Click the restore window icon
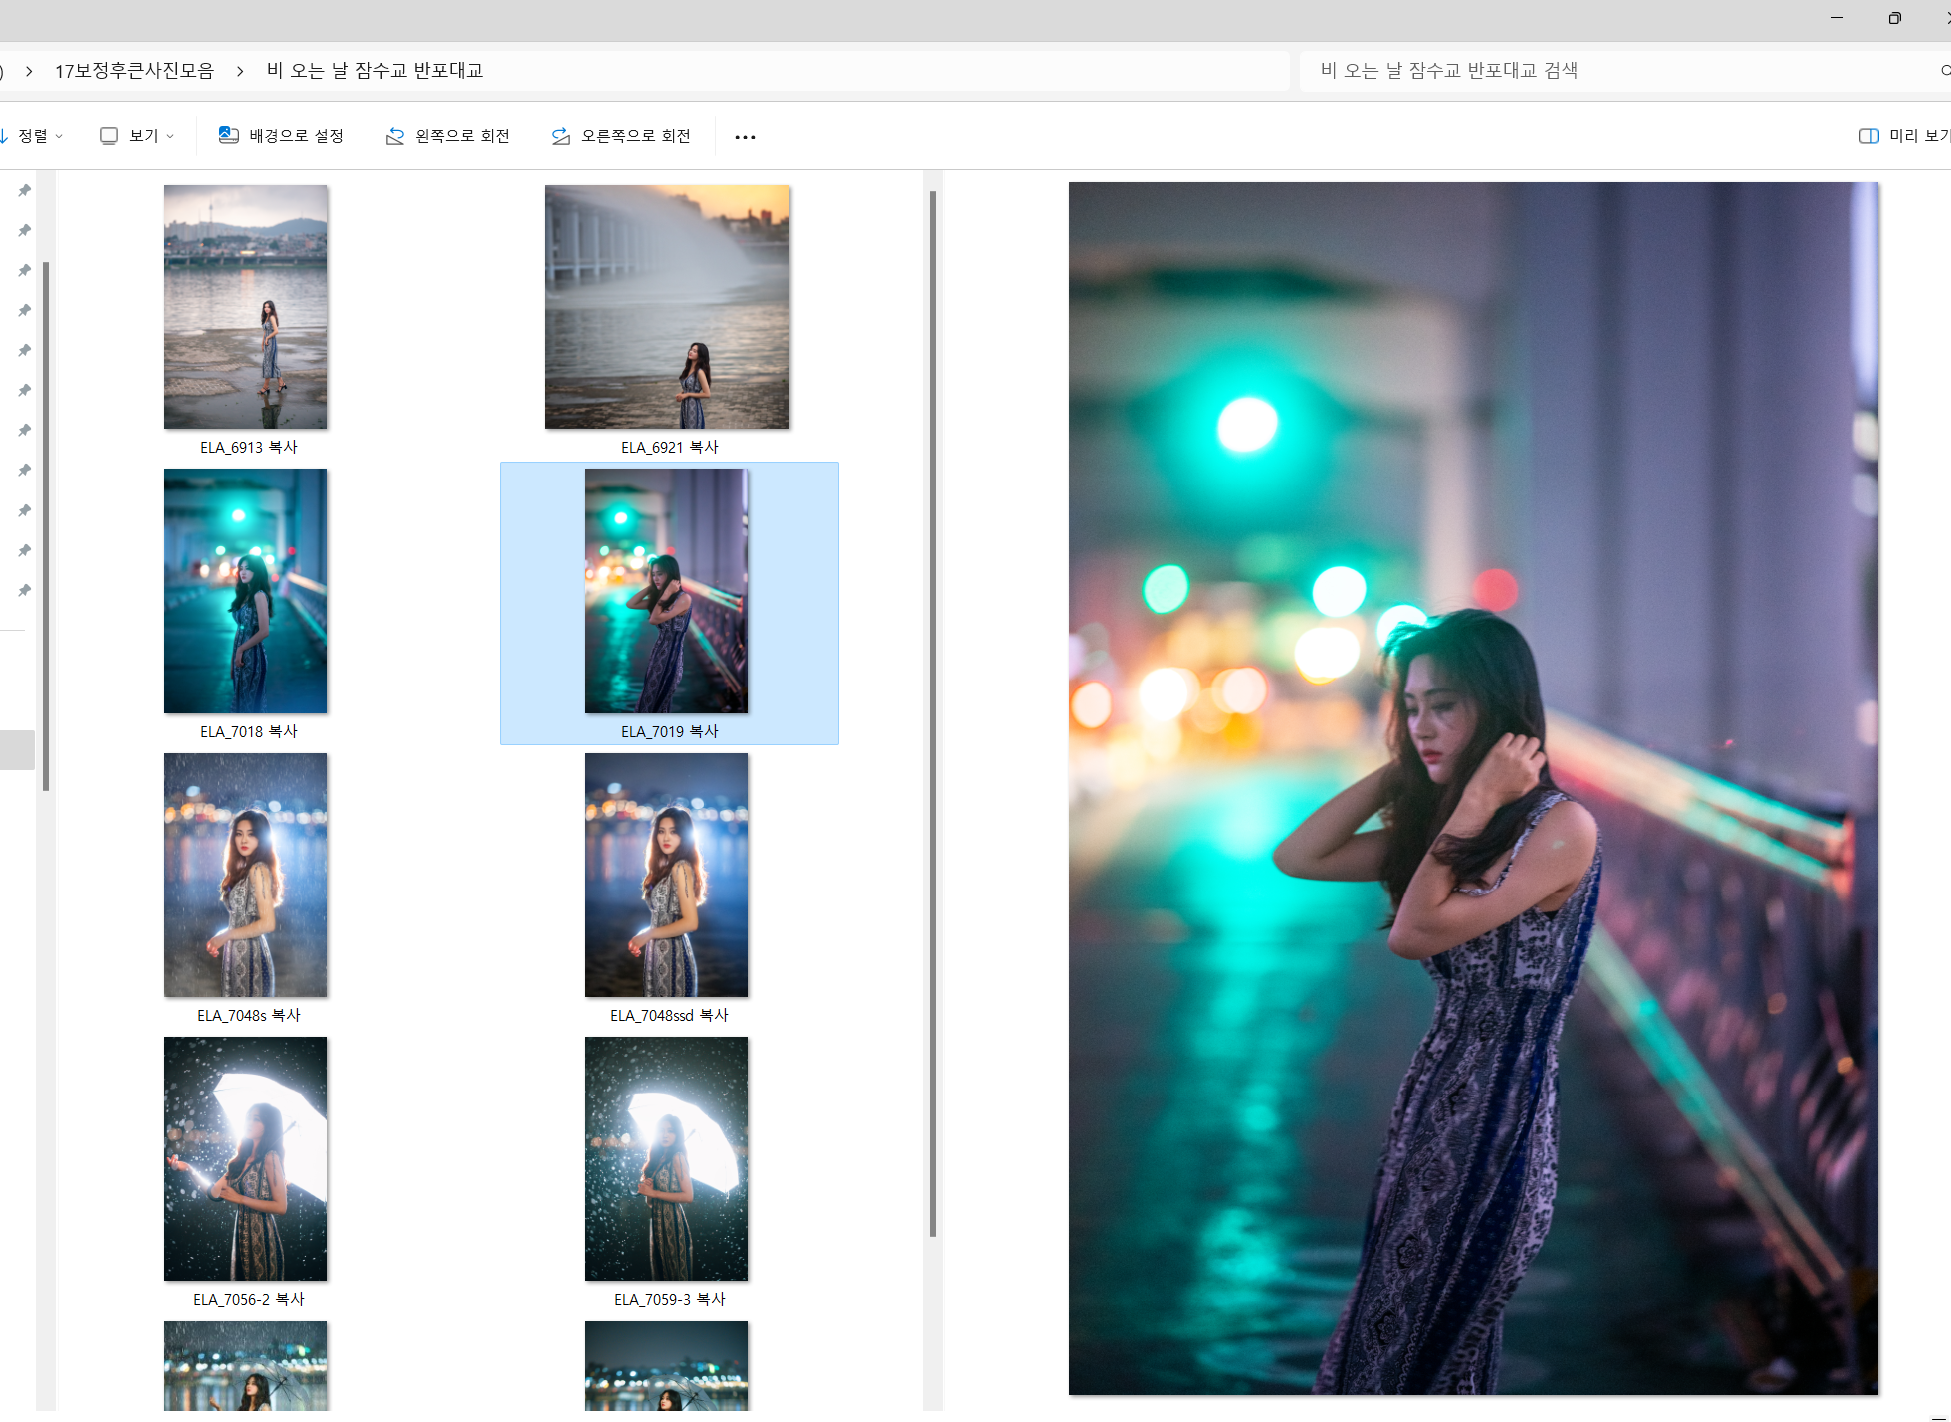This screenshot has width=1951, height=1422. tap(1894, 18)
